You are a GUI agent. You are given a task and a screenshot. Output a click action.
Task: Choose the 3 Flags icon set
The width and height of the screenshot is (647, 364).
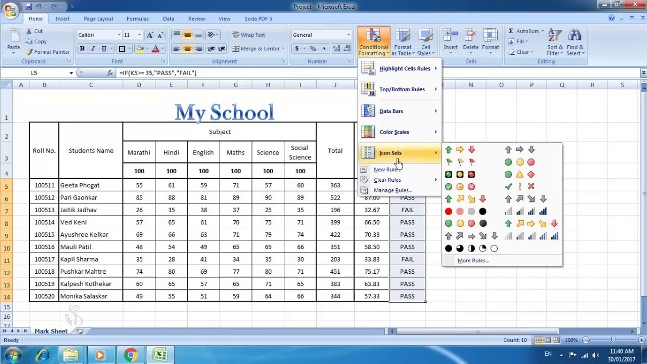[x=460, y=162]
